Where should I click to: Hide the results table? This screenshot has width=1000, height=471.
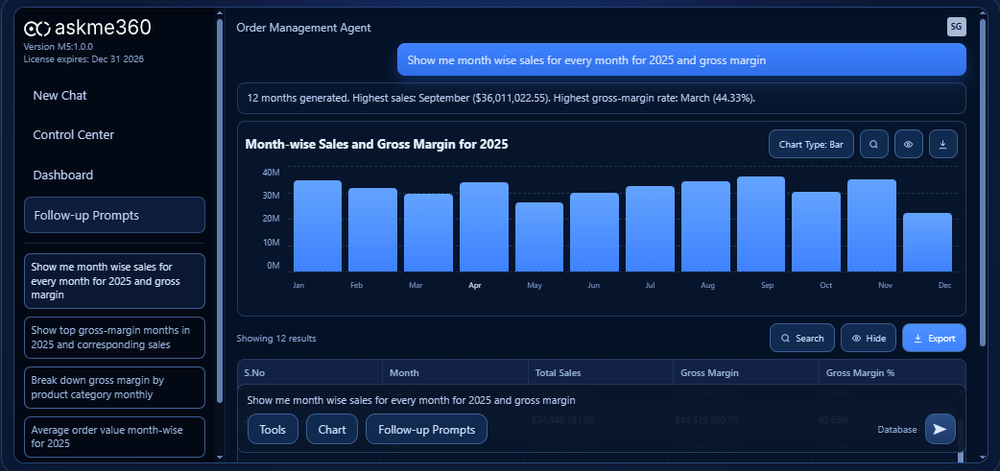(x=869, y=338)
